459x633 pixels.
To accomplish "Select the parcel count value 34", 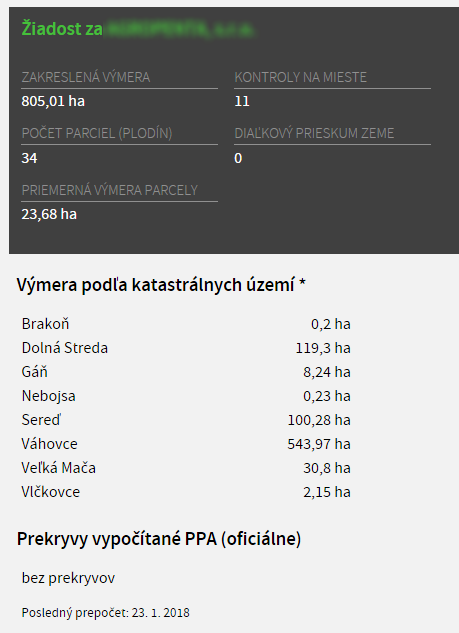I will click(29, 158).
